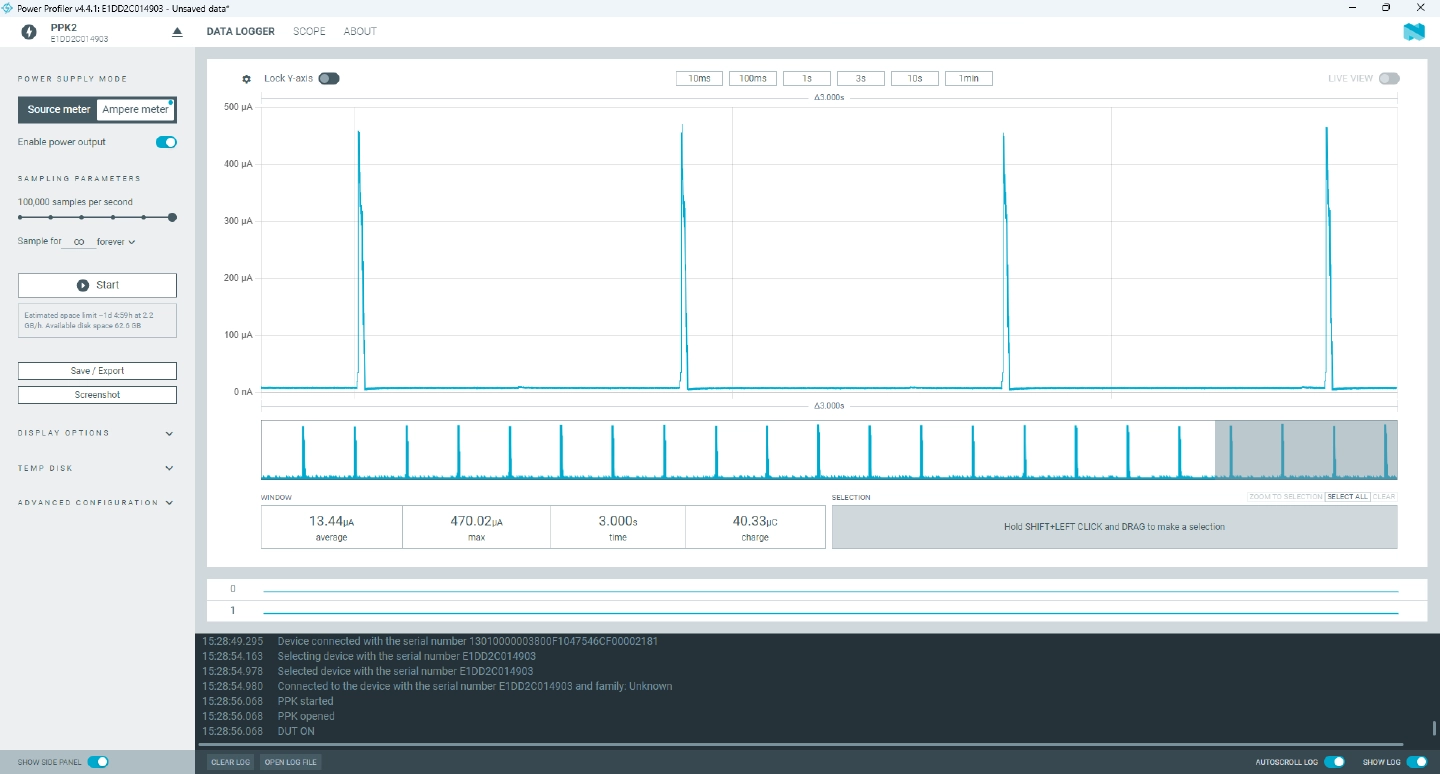Disable the Enable power output switch
Viewport: 1440px width, 774px height.
point(166,142)
